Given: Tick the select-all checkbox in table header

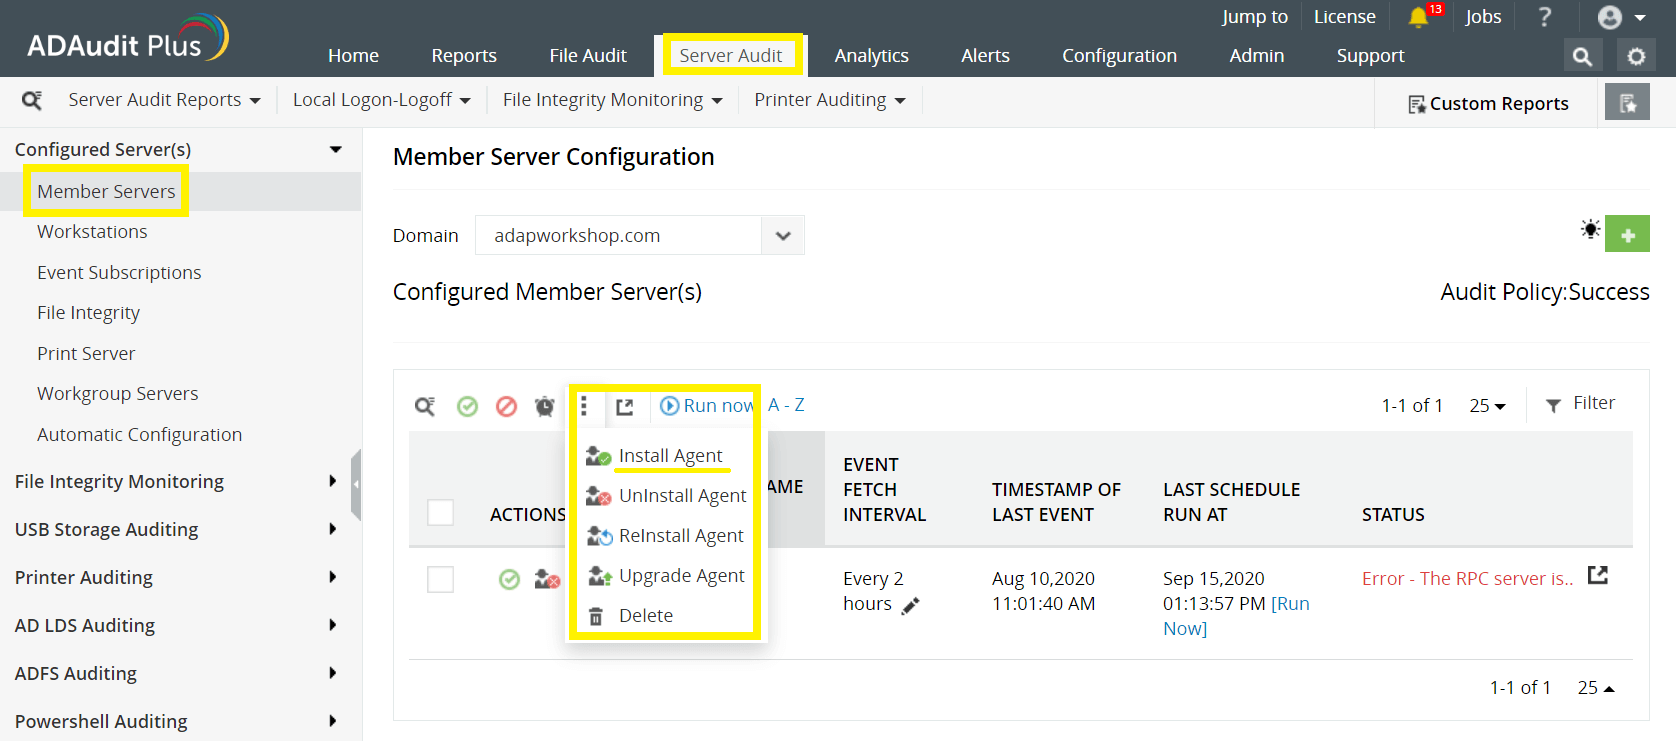Looking at the screenshot, I should pyautogui.click(x=440, y=512).
